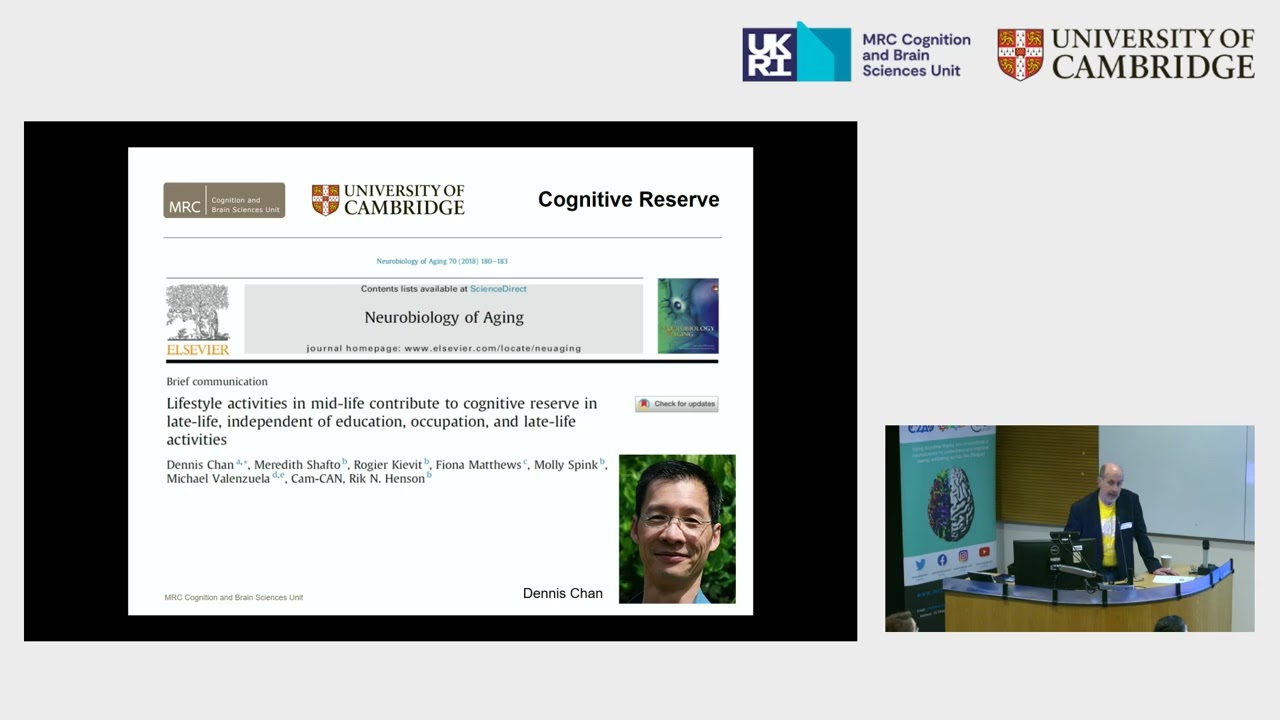Click the slide footer MRC Cognition and Brain Sciences Unit
Image resolution: width=1280 pixels, height=720 pixels.
coord(234,597)
